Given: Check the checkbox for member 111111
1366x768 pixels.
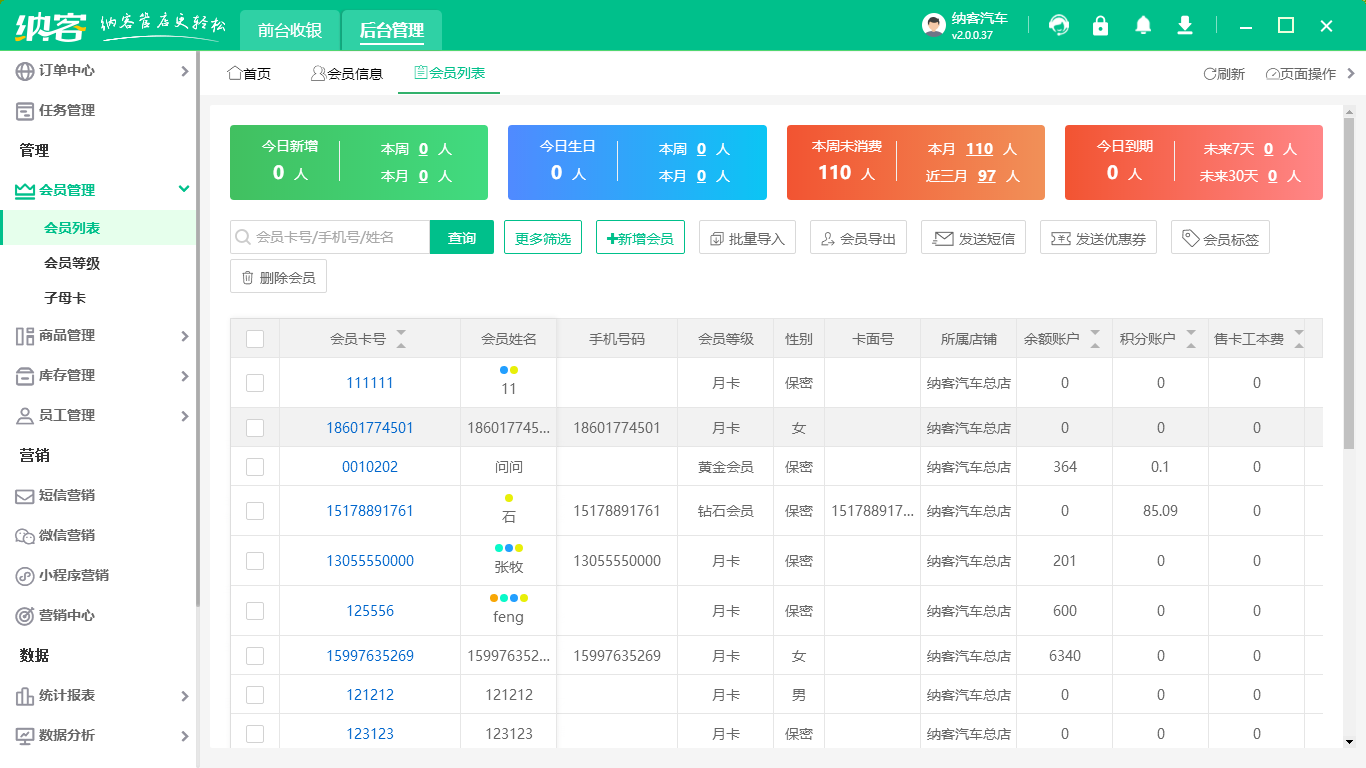Looking at the screenshot, I should (x=254, y=382).
